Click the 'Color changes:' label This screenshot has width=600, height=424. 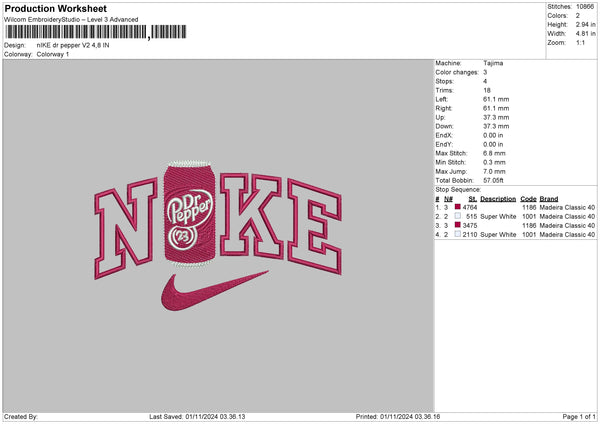(x=457, y=72)
